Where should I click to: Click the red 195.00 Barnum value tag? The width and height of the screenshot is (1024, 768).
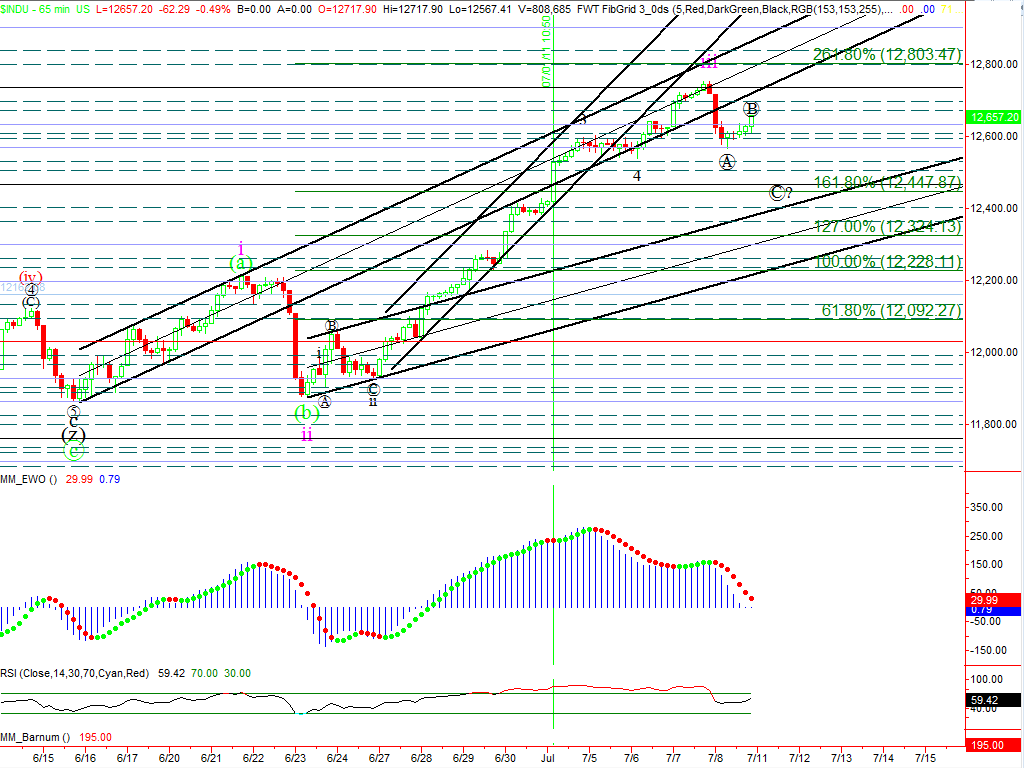(x=994, y=746)
